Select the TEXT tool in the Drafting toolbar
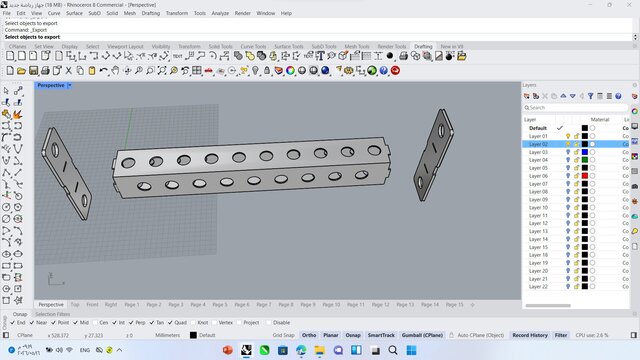The image size is (640, 360). [178, 56]
